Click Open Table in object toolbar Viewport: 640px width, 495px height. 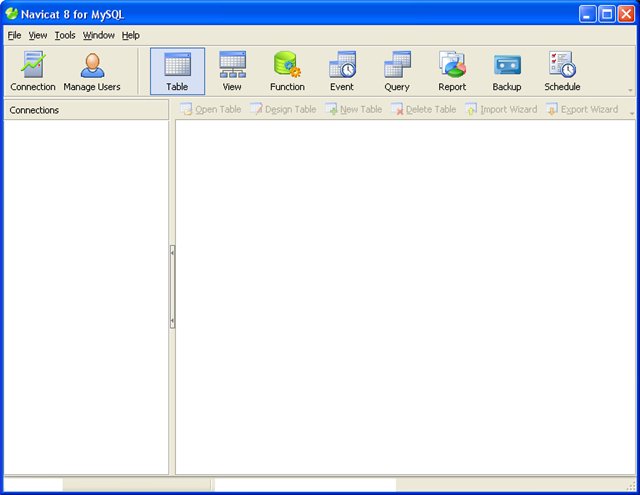click(211, 109)
